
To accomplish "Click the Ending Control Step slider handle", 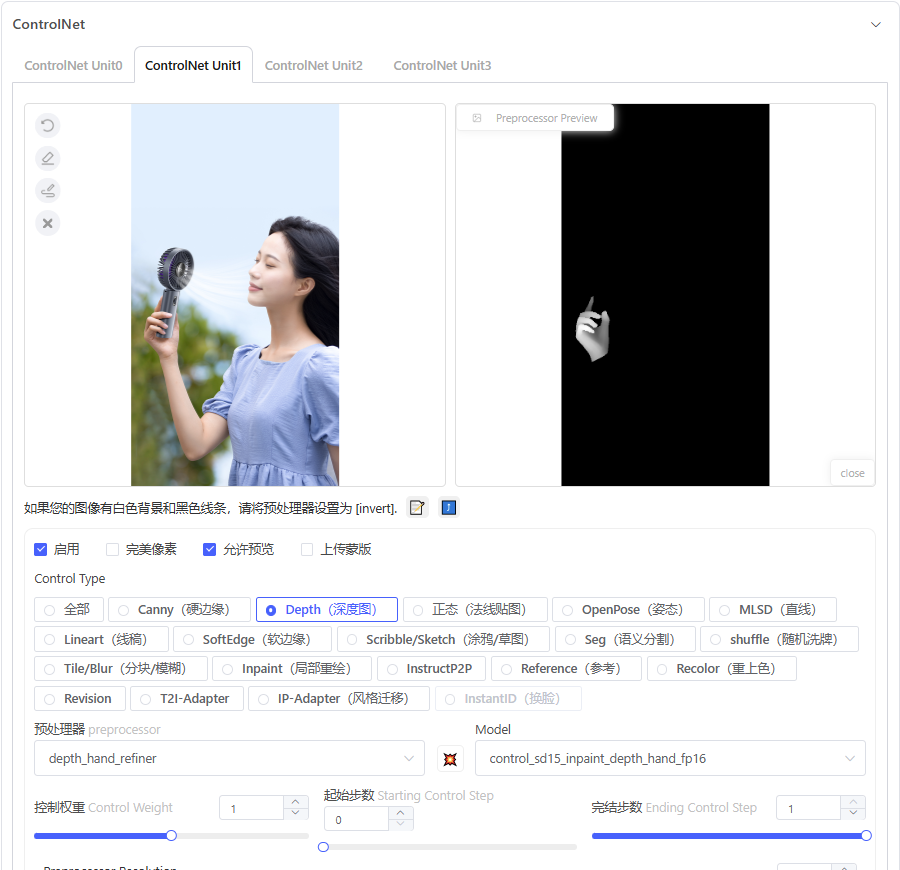I will [866, 836].
